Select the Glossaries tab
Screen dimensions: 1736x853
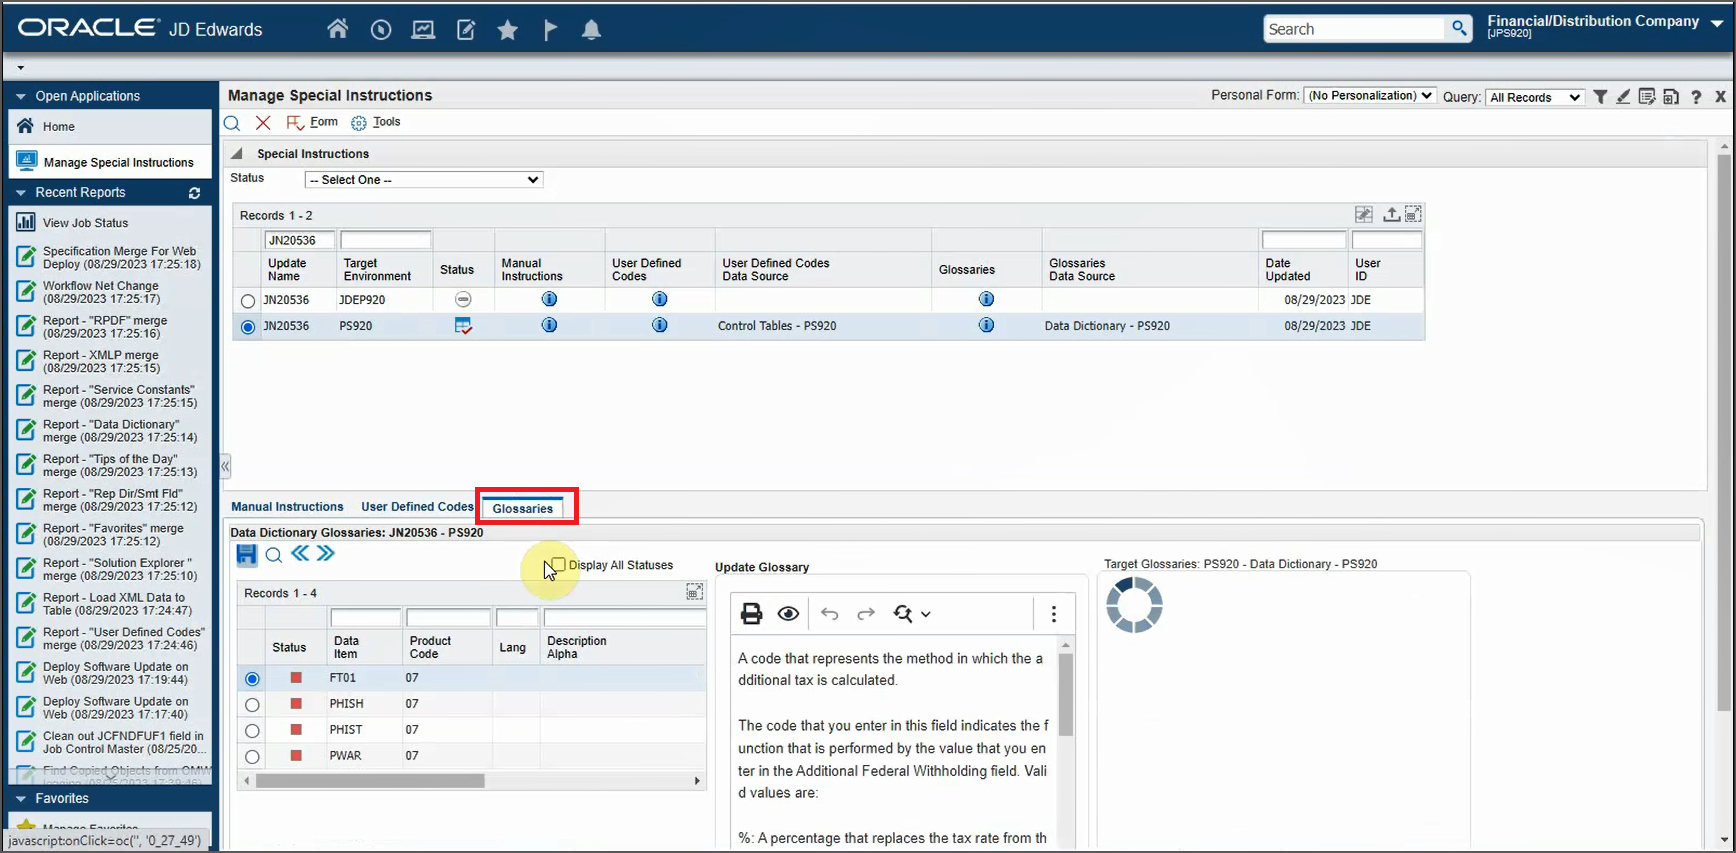click(x=522, y=508)
